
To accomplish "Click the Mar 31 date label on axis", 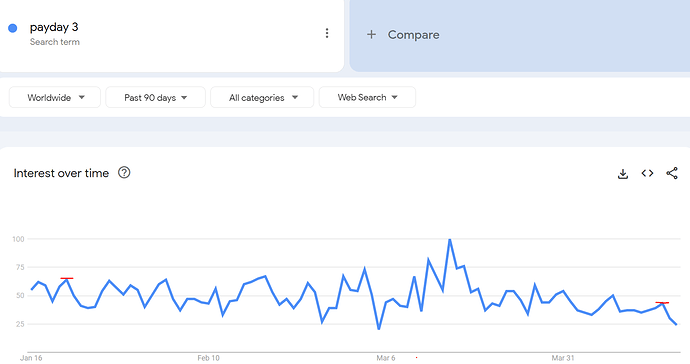I will [563, 358].
